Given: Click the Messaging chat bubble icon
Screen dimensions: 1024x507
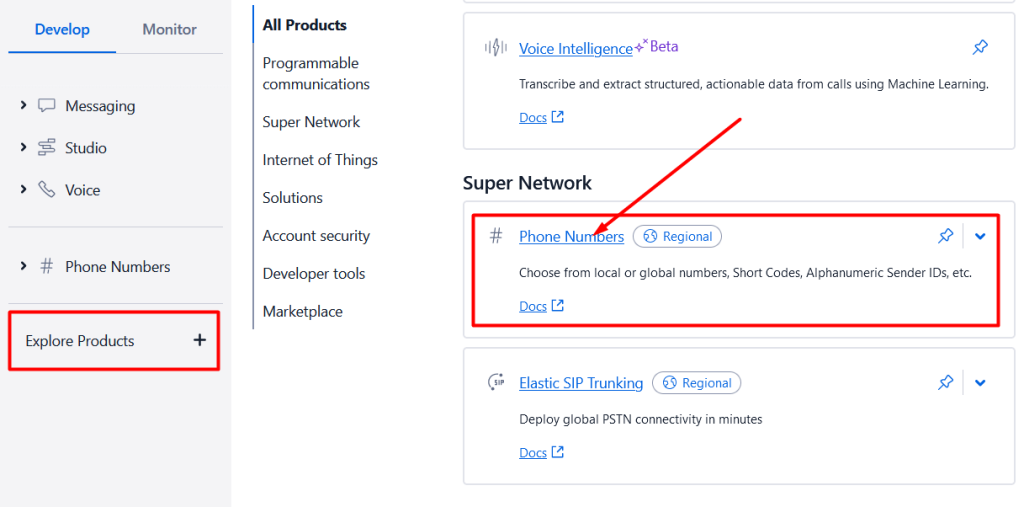Looking at the screenshot, I should 46,106.
